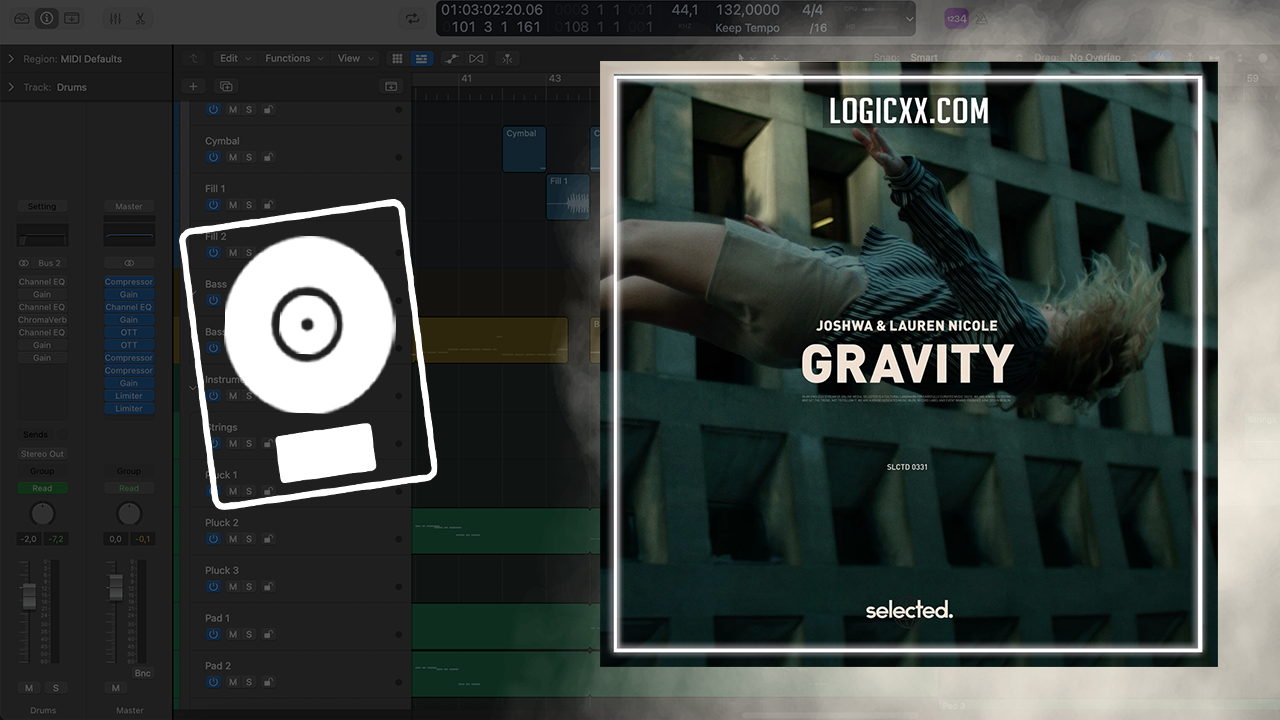Expand the Region: MIDI Defaults section
Image resolution: width=1280 pixels, height=720 pixels.
11,59
